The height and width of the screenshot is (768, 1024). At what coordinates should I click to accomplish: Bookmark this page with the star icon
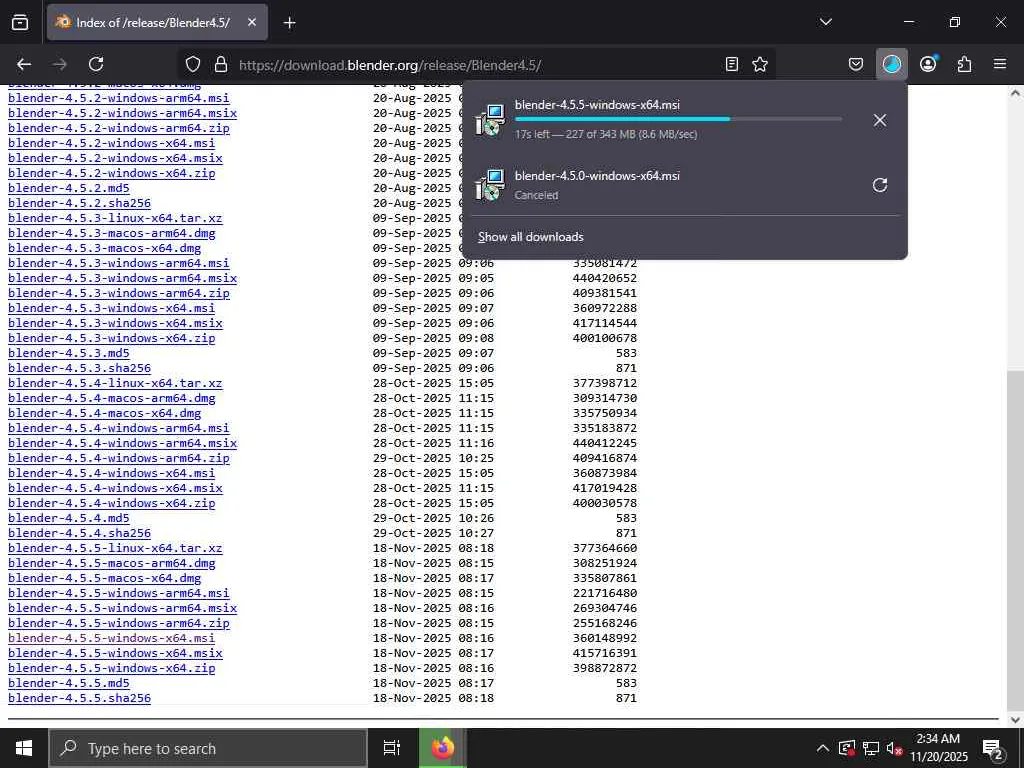pyautogui.click(x=760, y=64)
